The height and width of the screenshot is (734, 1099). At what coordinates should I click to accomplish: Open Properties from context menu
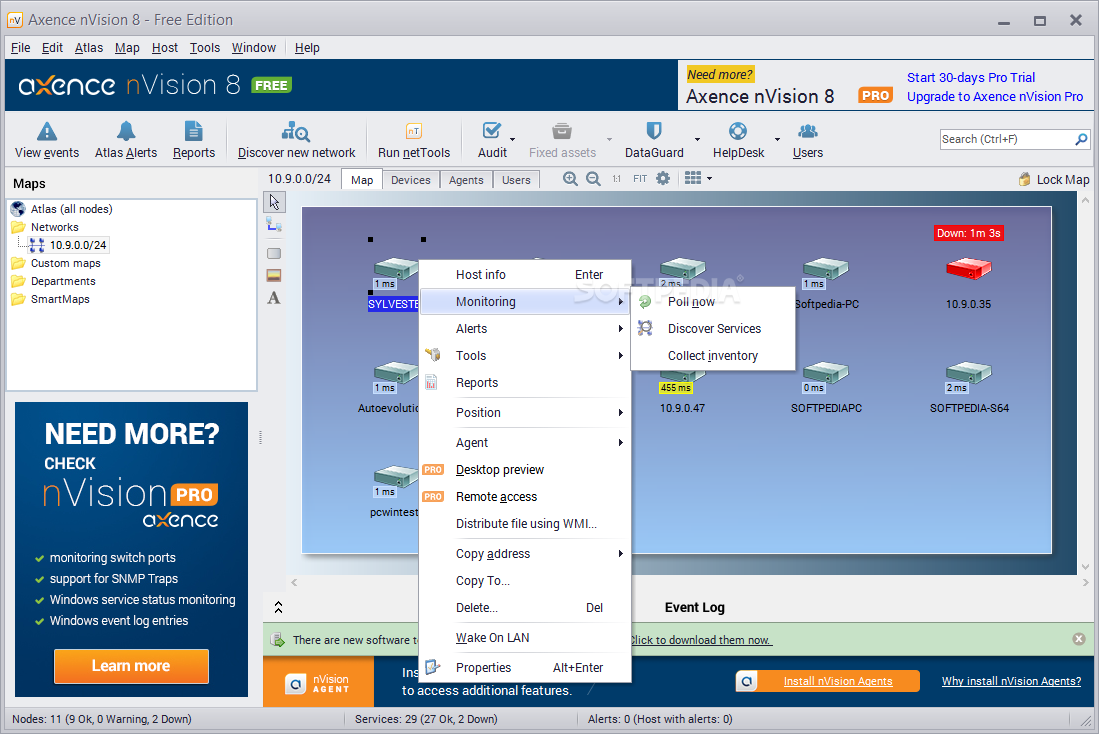(x=526, y=668)
